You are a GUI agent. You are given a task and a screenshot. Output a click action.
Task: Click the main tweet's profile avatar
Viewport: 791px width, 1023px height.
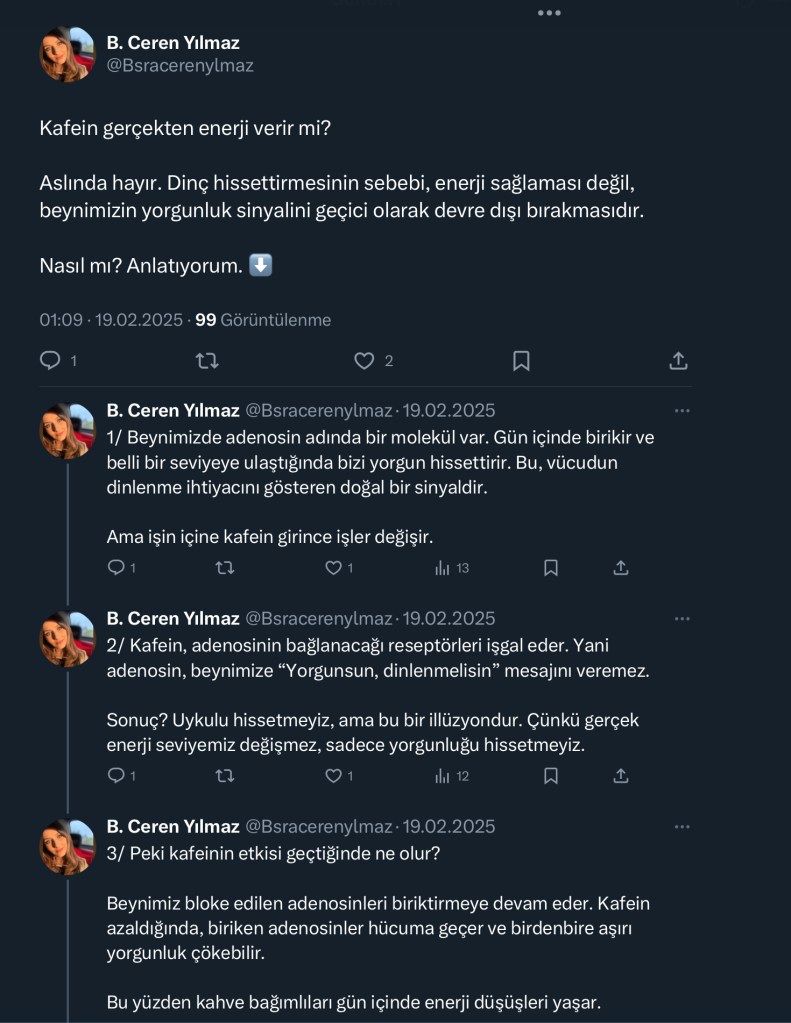66,54
